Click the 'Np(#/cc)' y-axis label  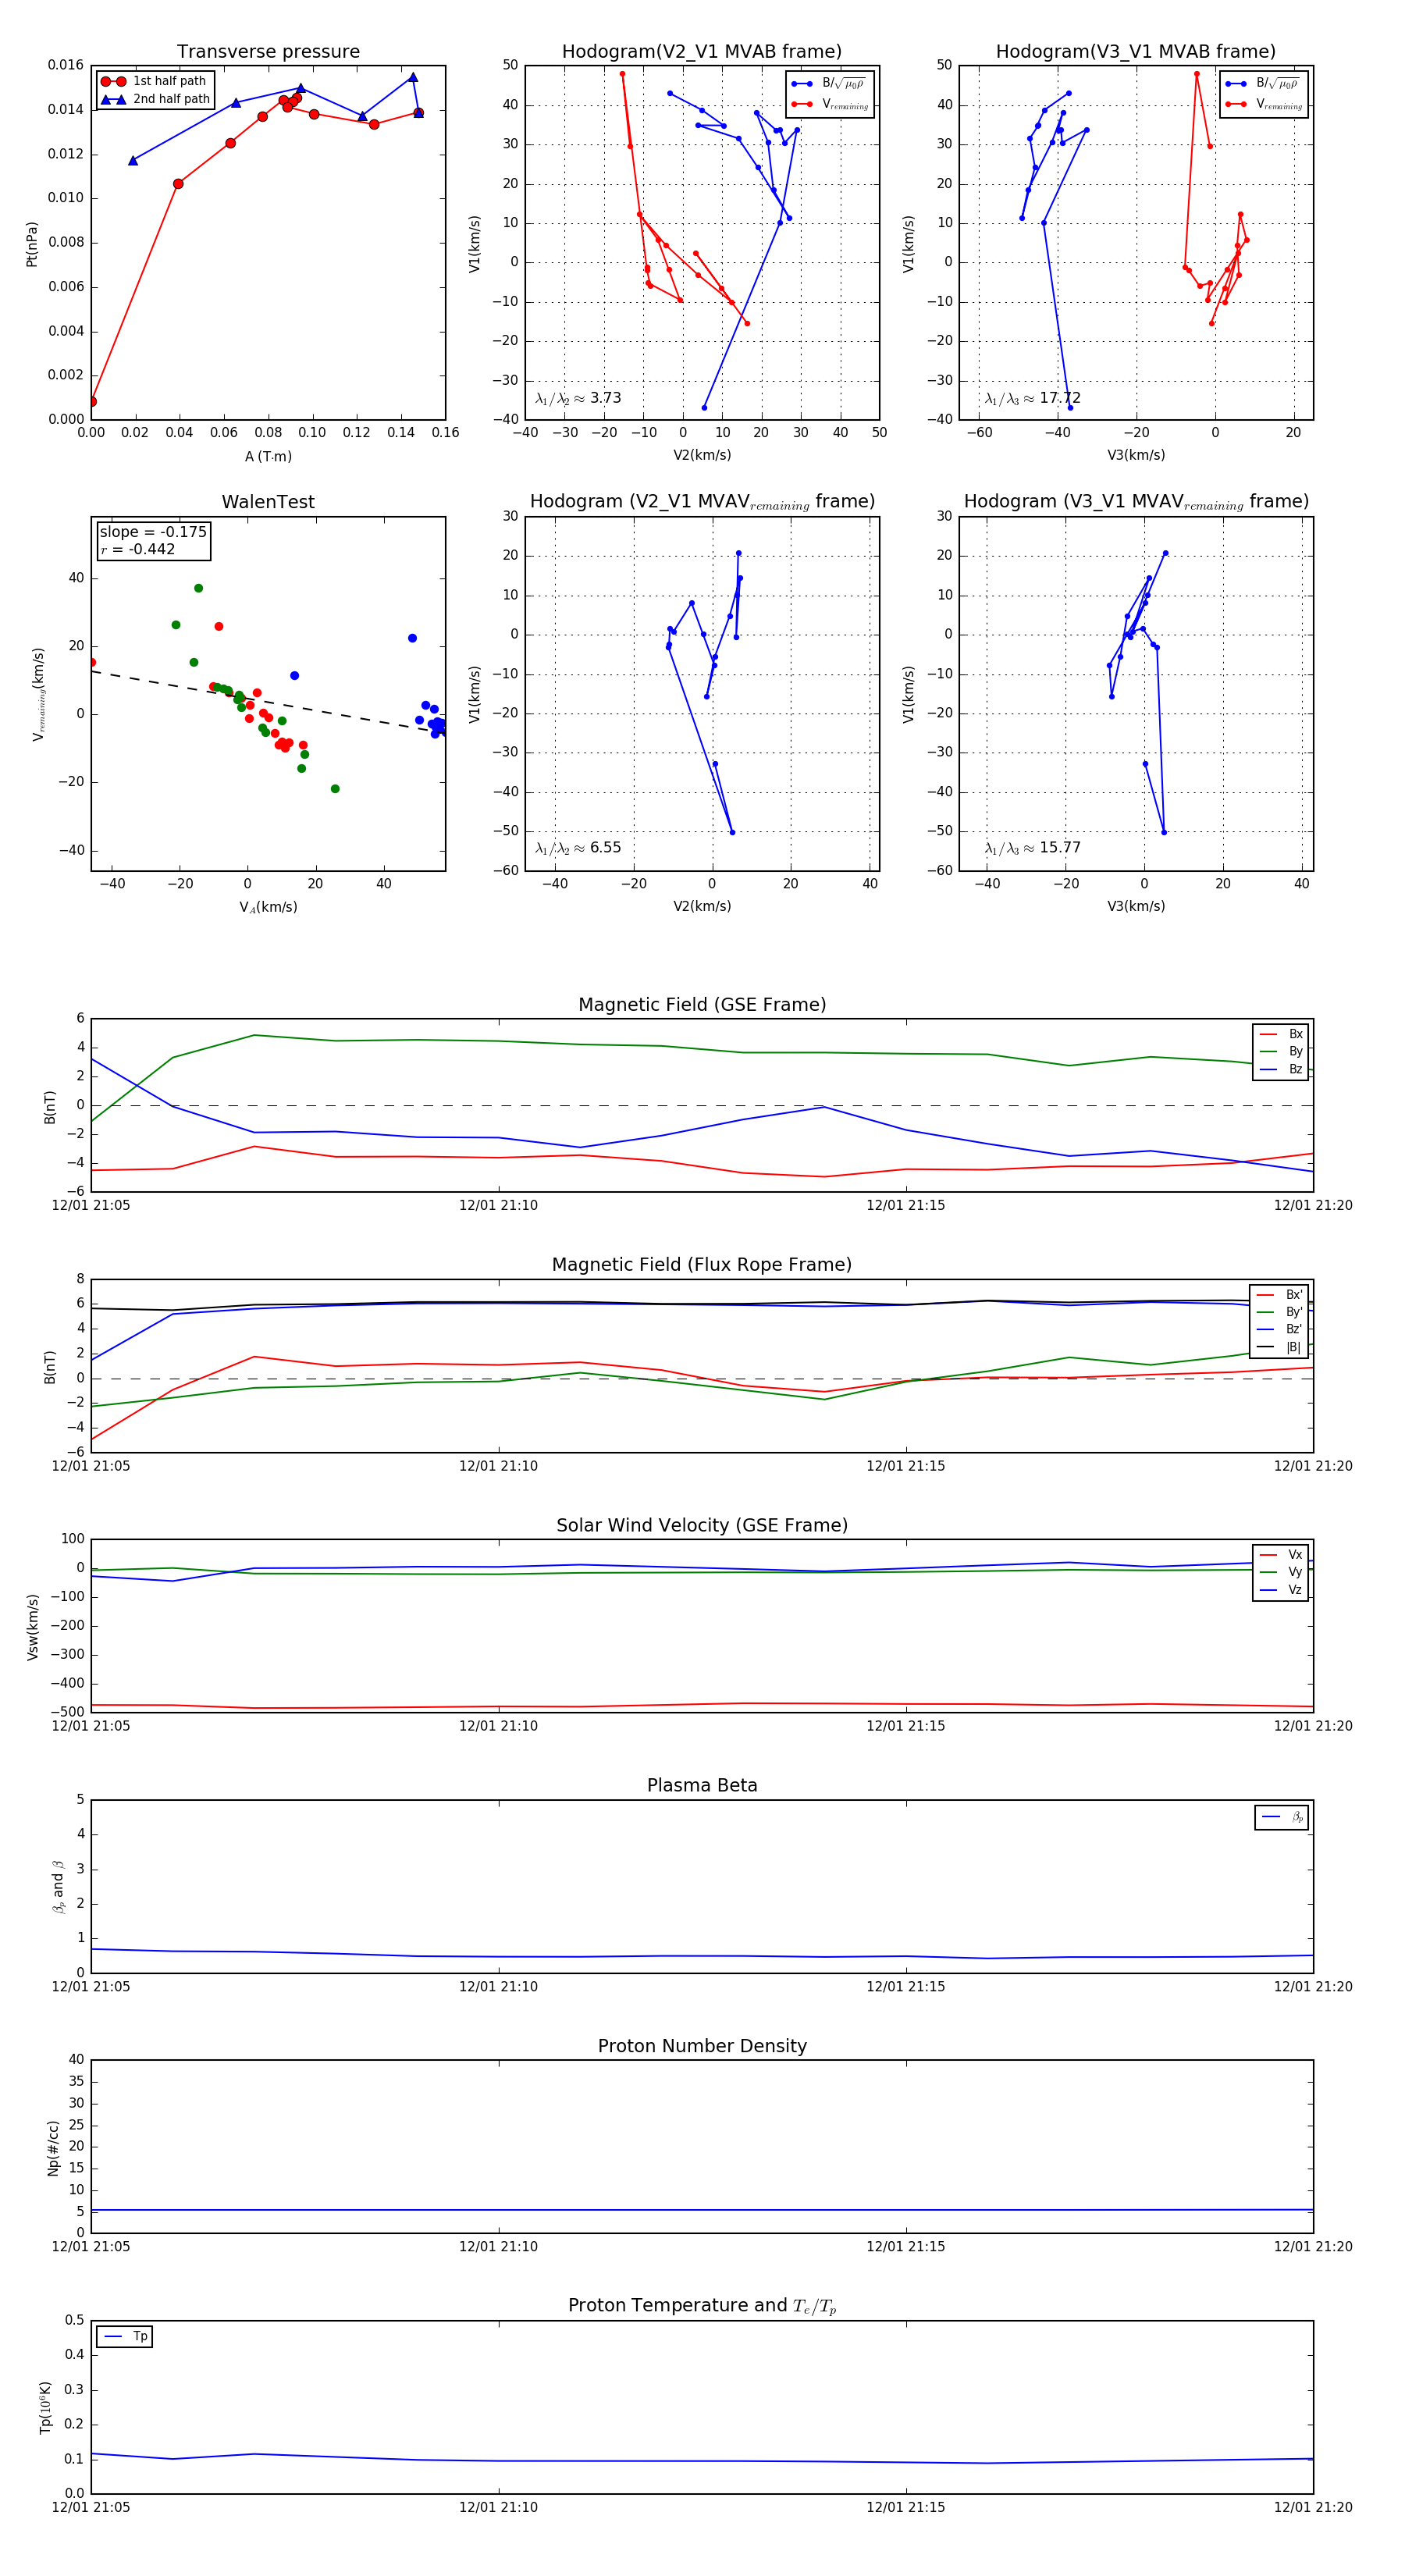(x=53, y=2148)
